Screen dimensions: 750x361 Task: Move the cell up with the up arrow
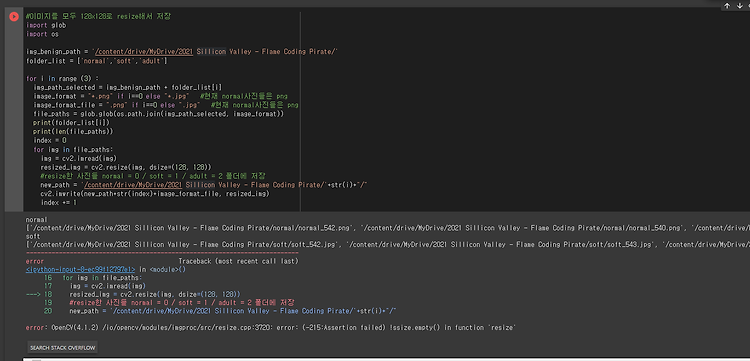click(x=727, y=6)
